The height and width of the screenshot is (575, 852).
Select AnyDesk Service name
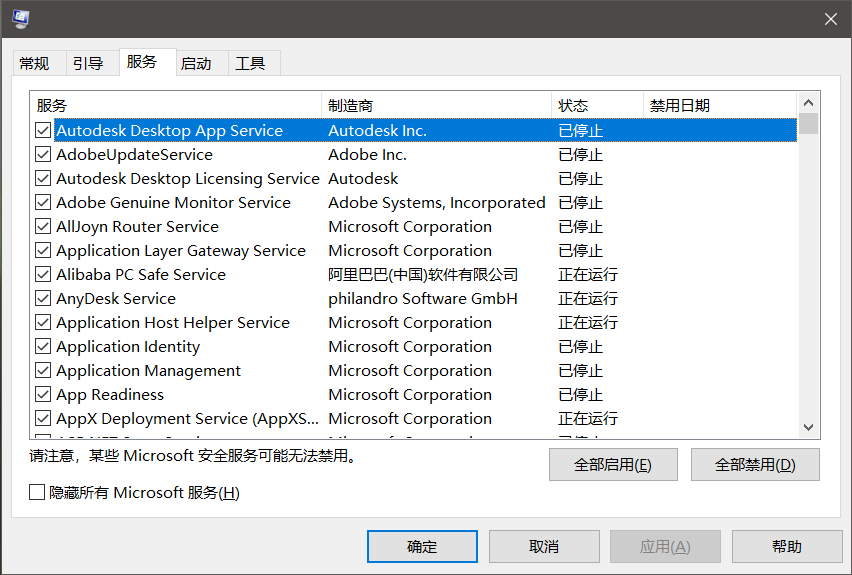coord(116,298)
